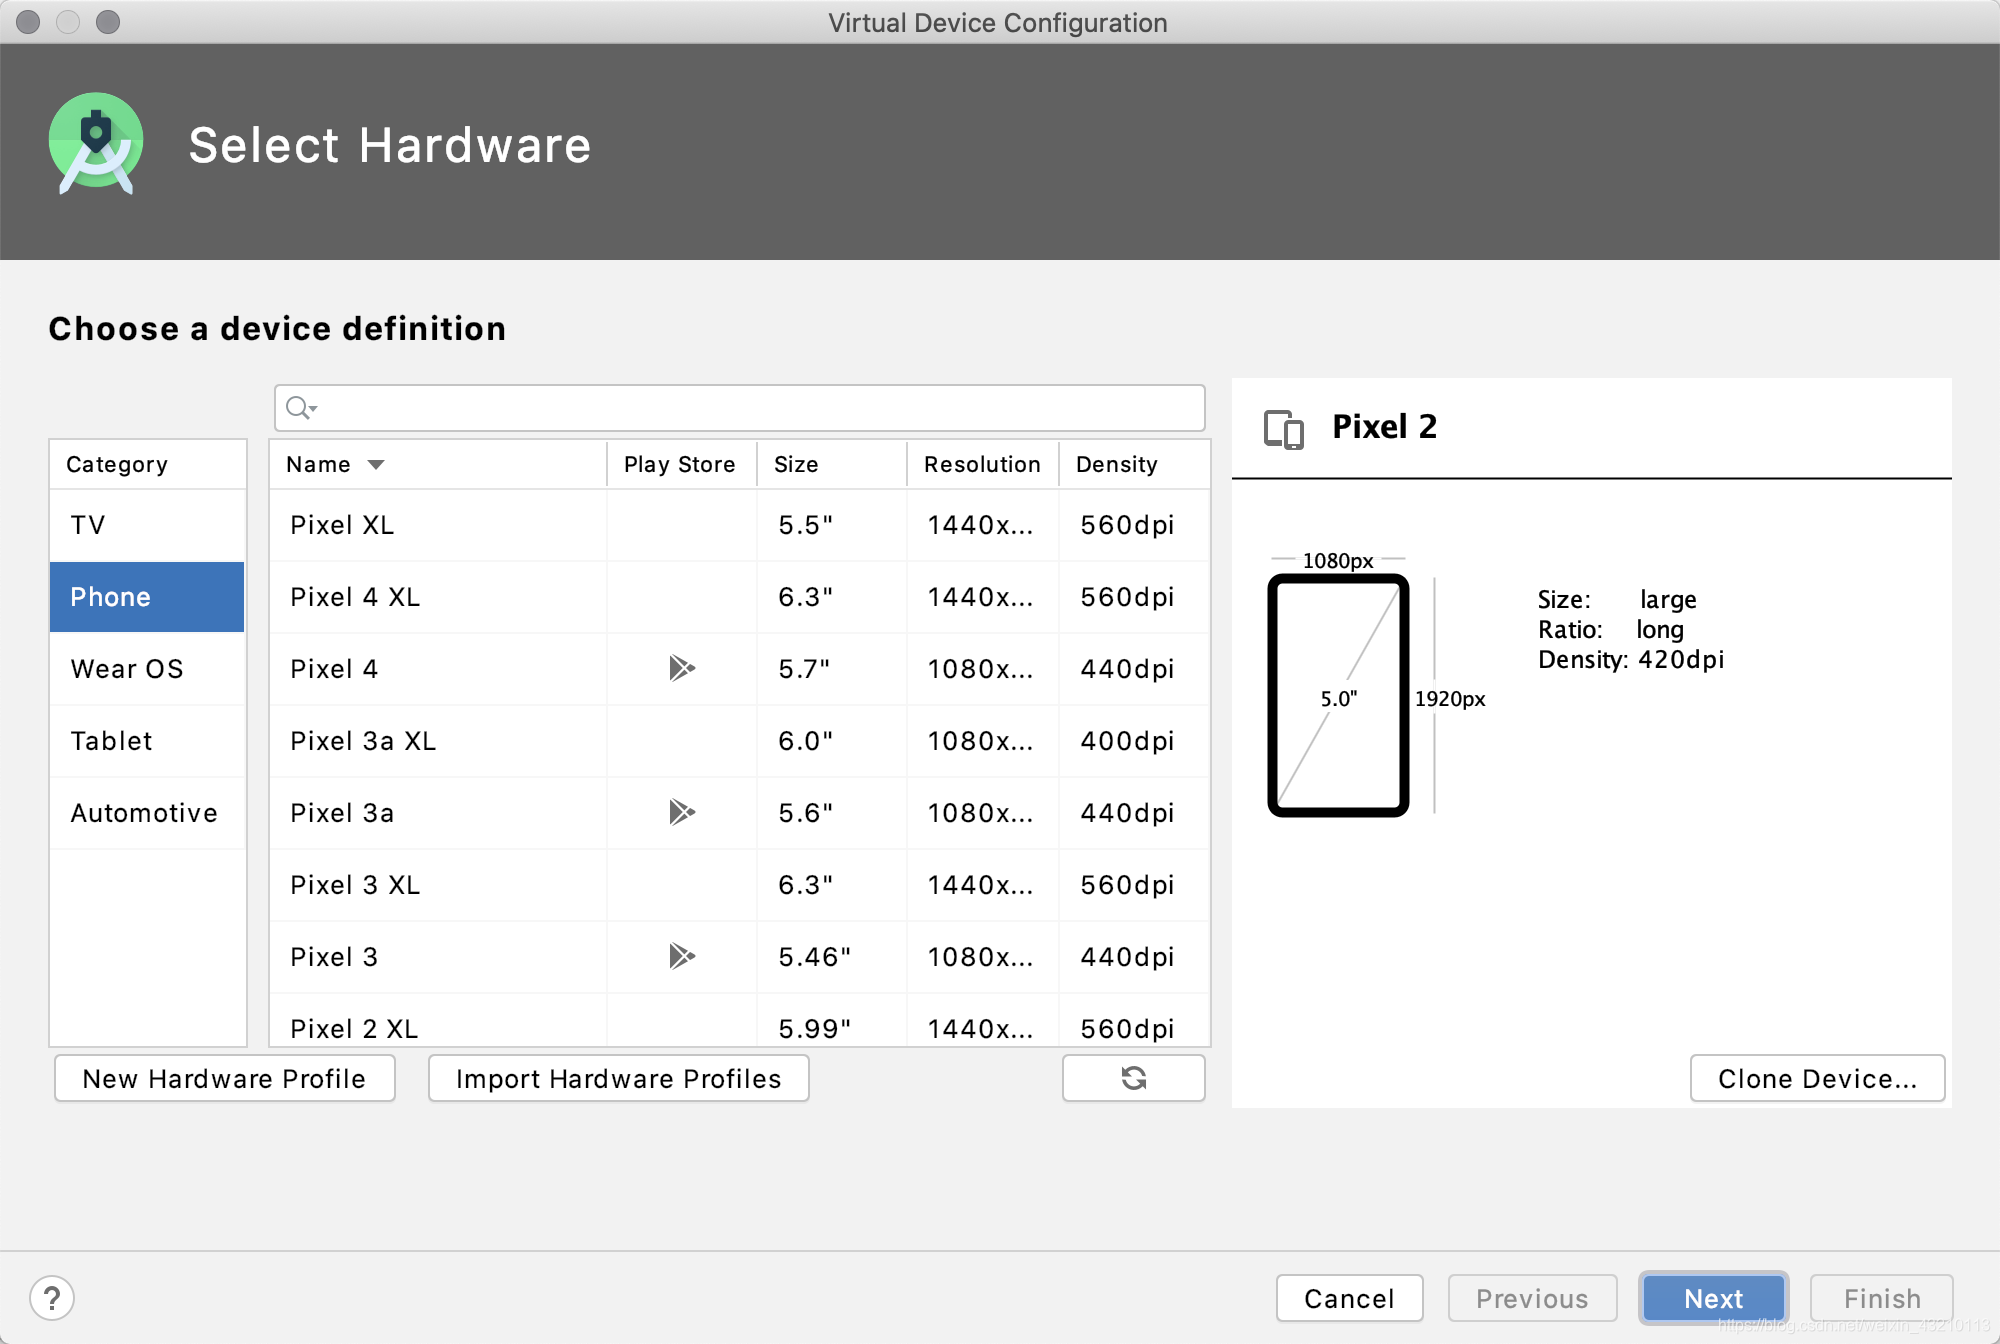Image resolution: width=2000 pixels, height=1344 pixels.
Task: Open the help question mark button
Action: (x=52, y=1298)
